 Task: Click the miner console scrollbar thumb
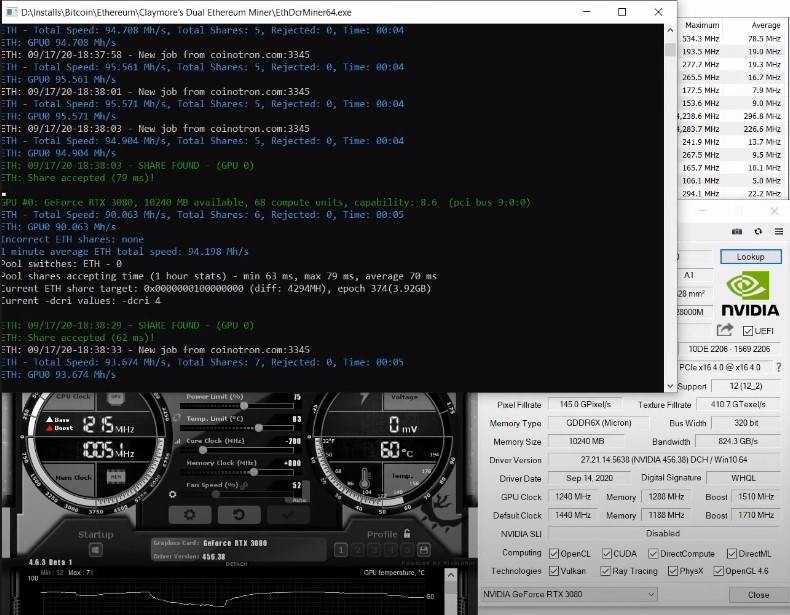(x=670, y=49)
